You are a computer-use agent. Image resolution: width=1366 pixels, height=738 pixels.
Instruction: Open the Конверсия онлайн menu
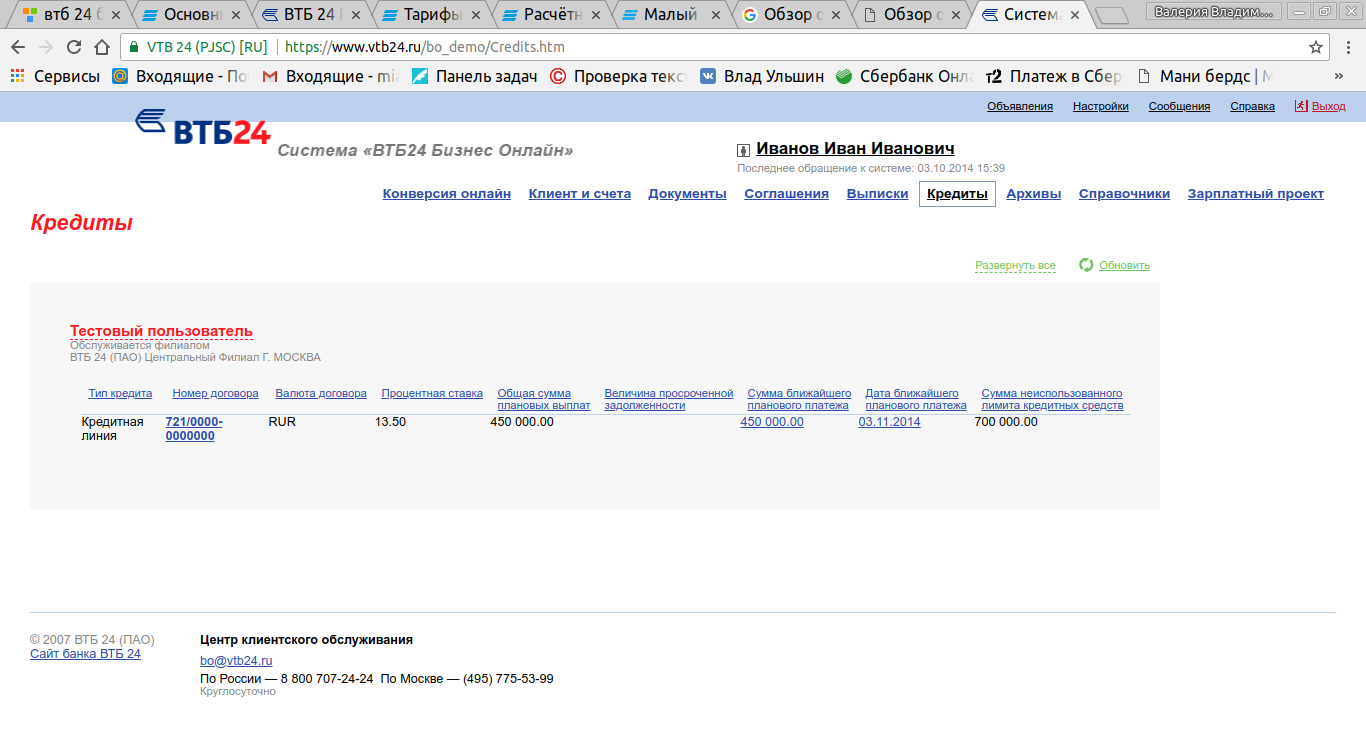447,194
